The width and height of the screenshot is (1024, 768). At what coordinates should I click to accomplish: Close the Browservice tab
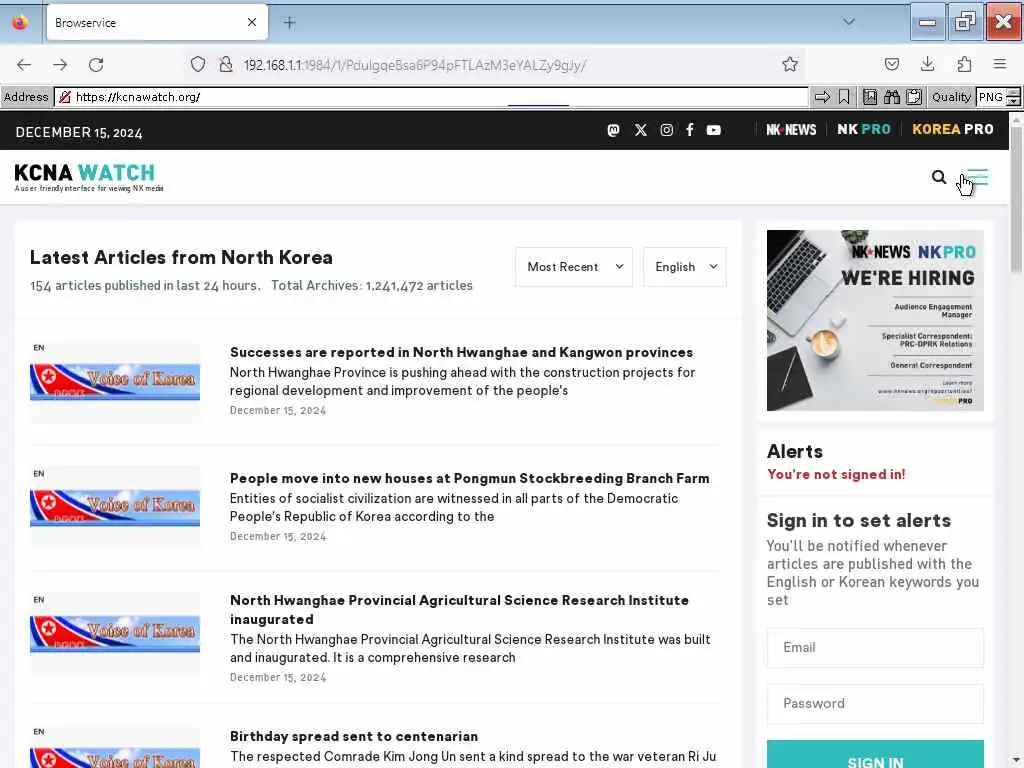coord(252,22)
